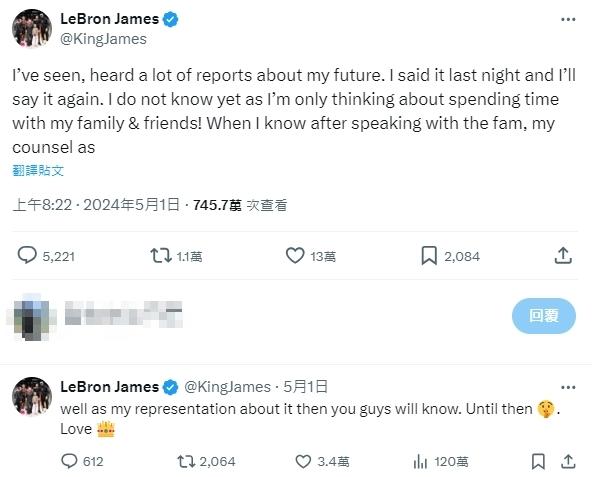The width and height of the screenshot is (592, 477).
Task: Like the main tweet with the heart icon
Action: [295, 256]
